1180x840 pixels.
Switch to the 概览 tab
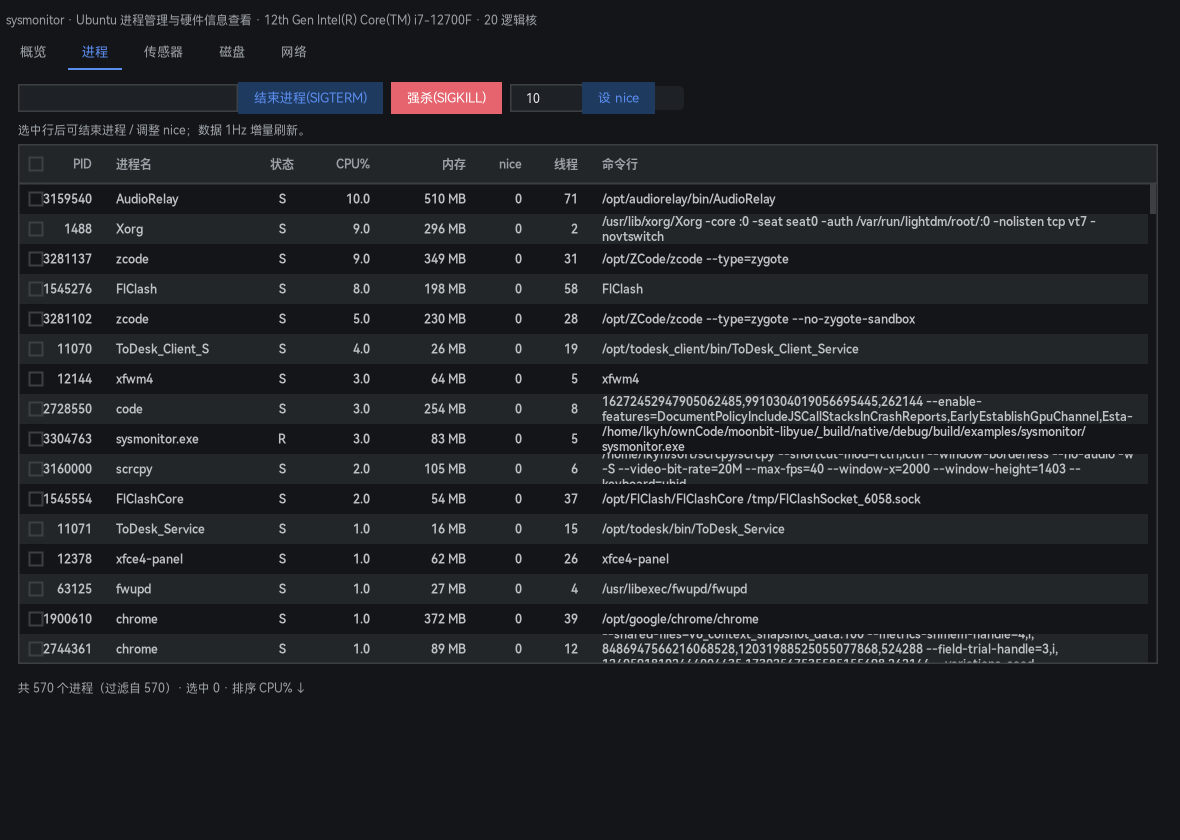33,52
